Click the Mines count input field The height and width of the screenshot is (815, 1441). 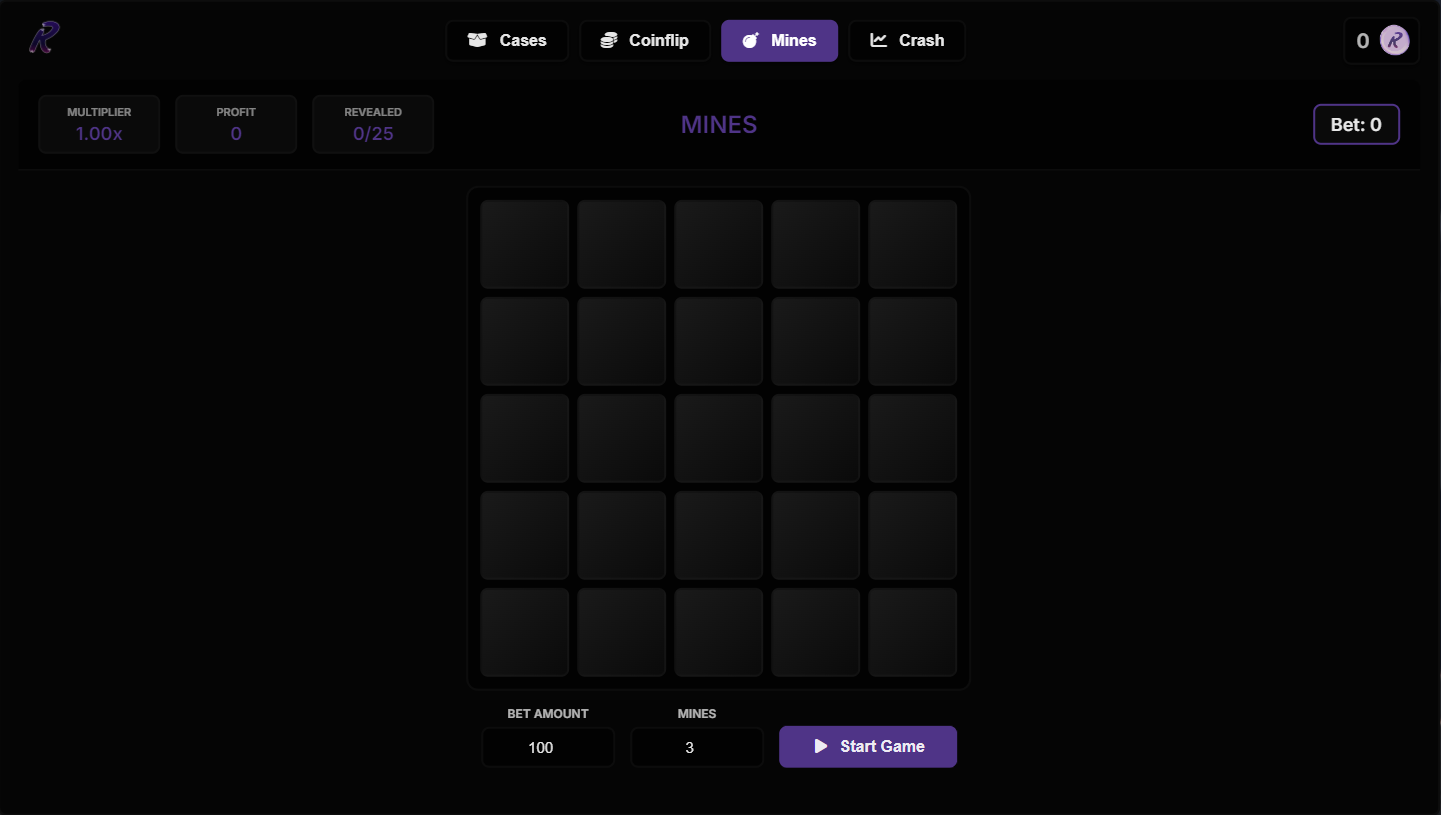(x=697, y=748)
